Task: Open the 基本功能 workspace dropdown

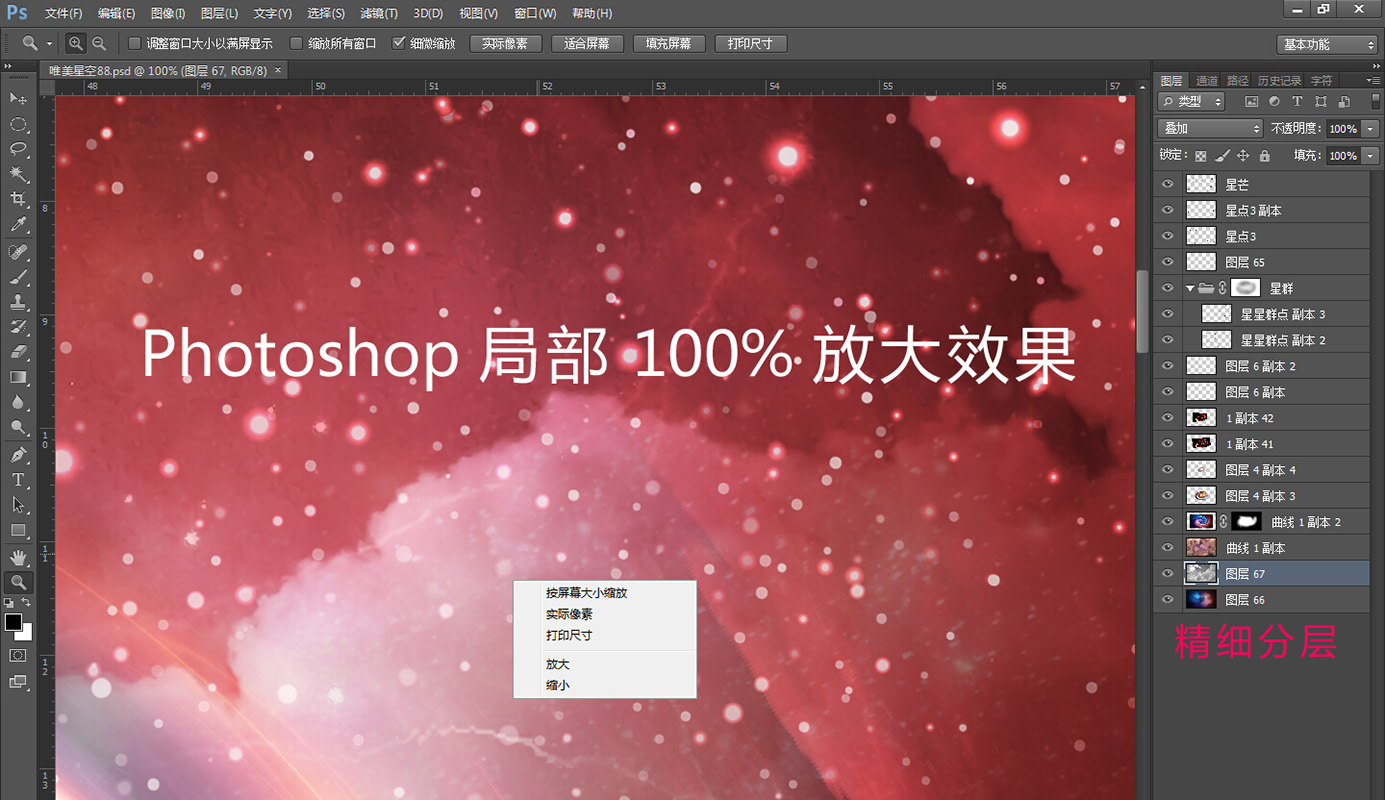Action: click(1328, 44)
